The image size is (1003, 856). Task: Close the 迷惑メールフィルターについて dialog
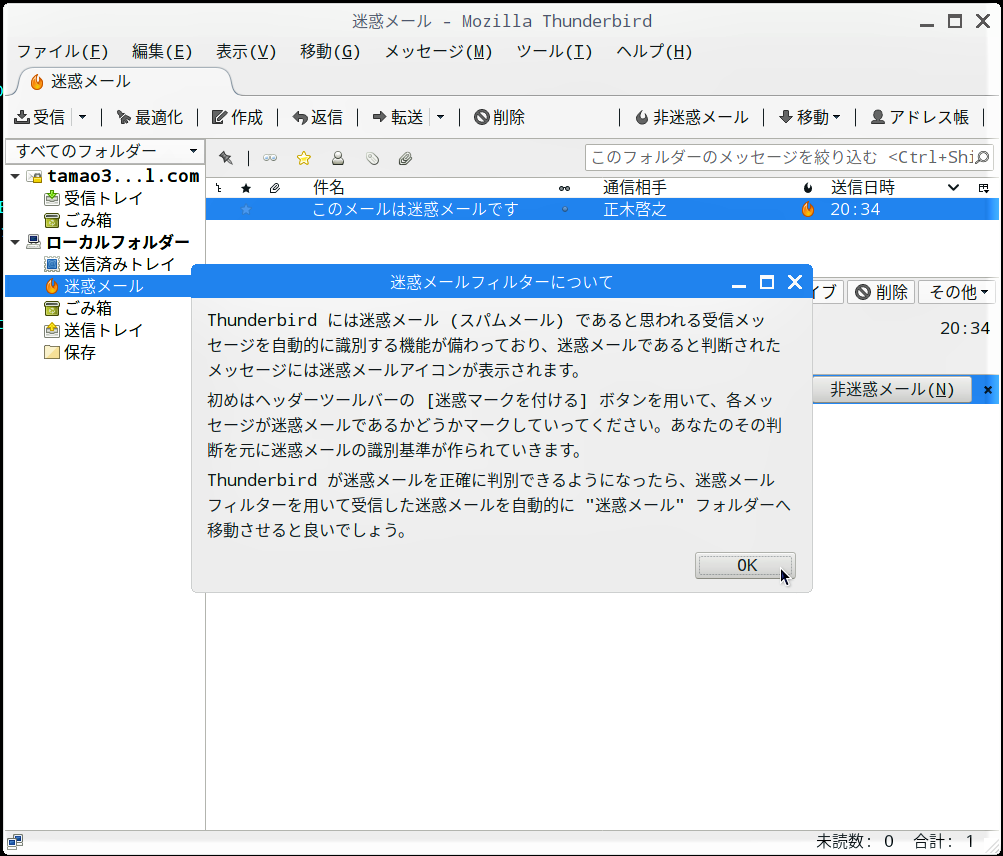tap(794, 282)
